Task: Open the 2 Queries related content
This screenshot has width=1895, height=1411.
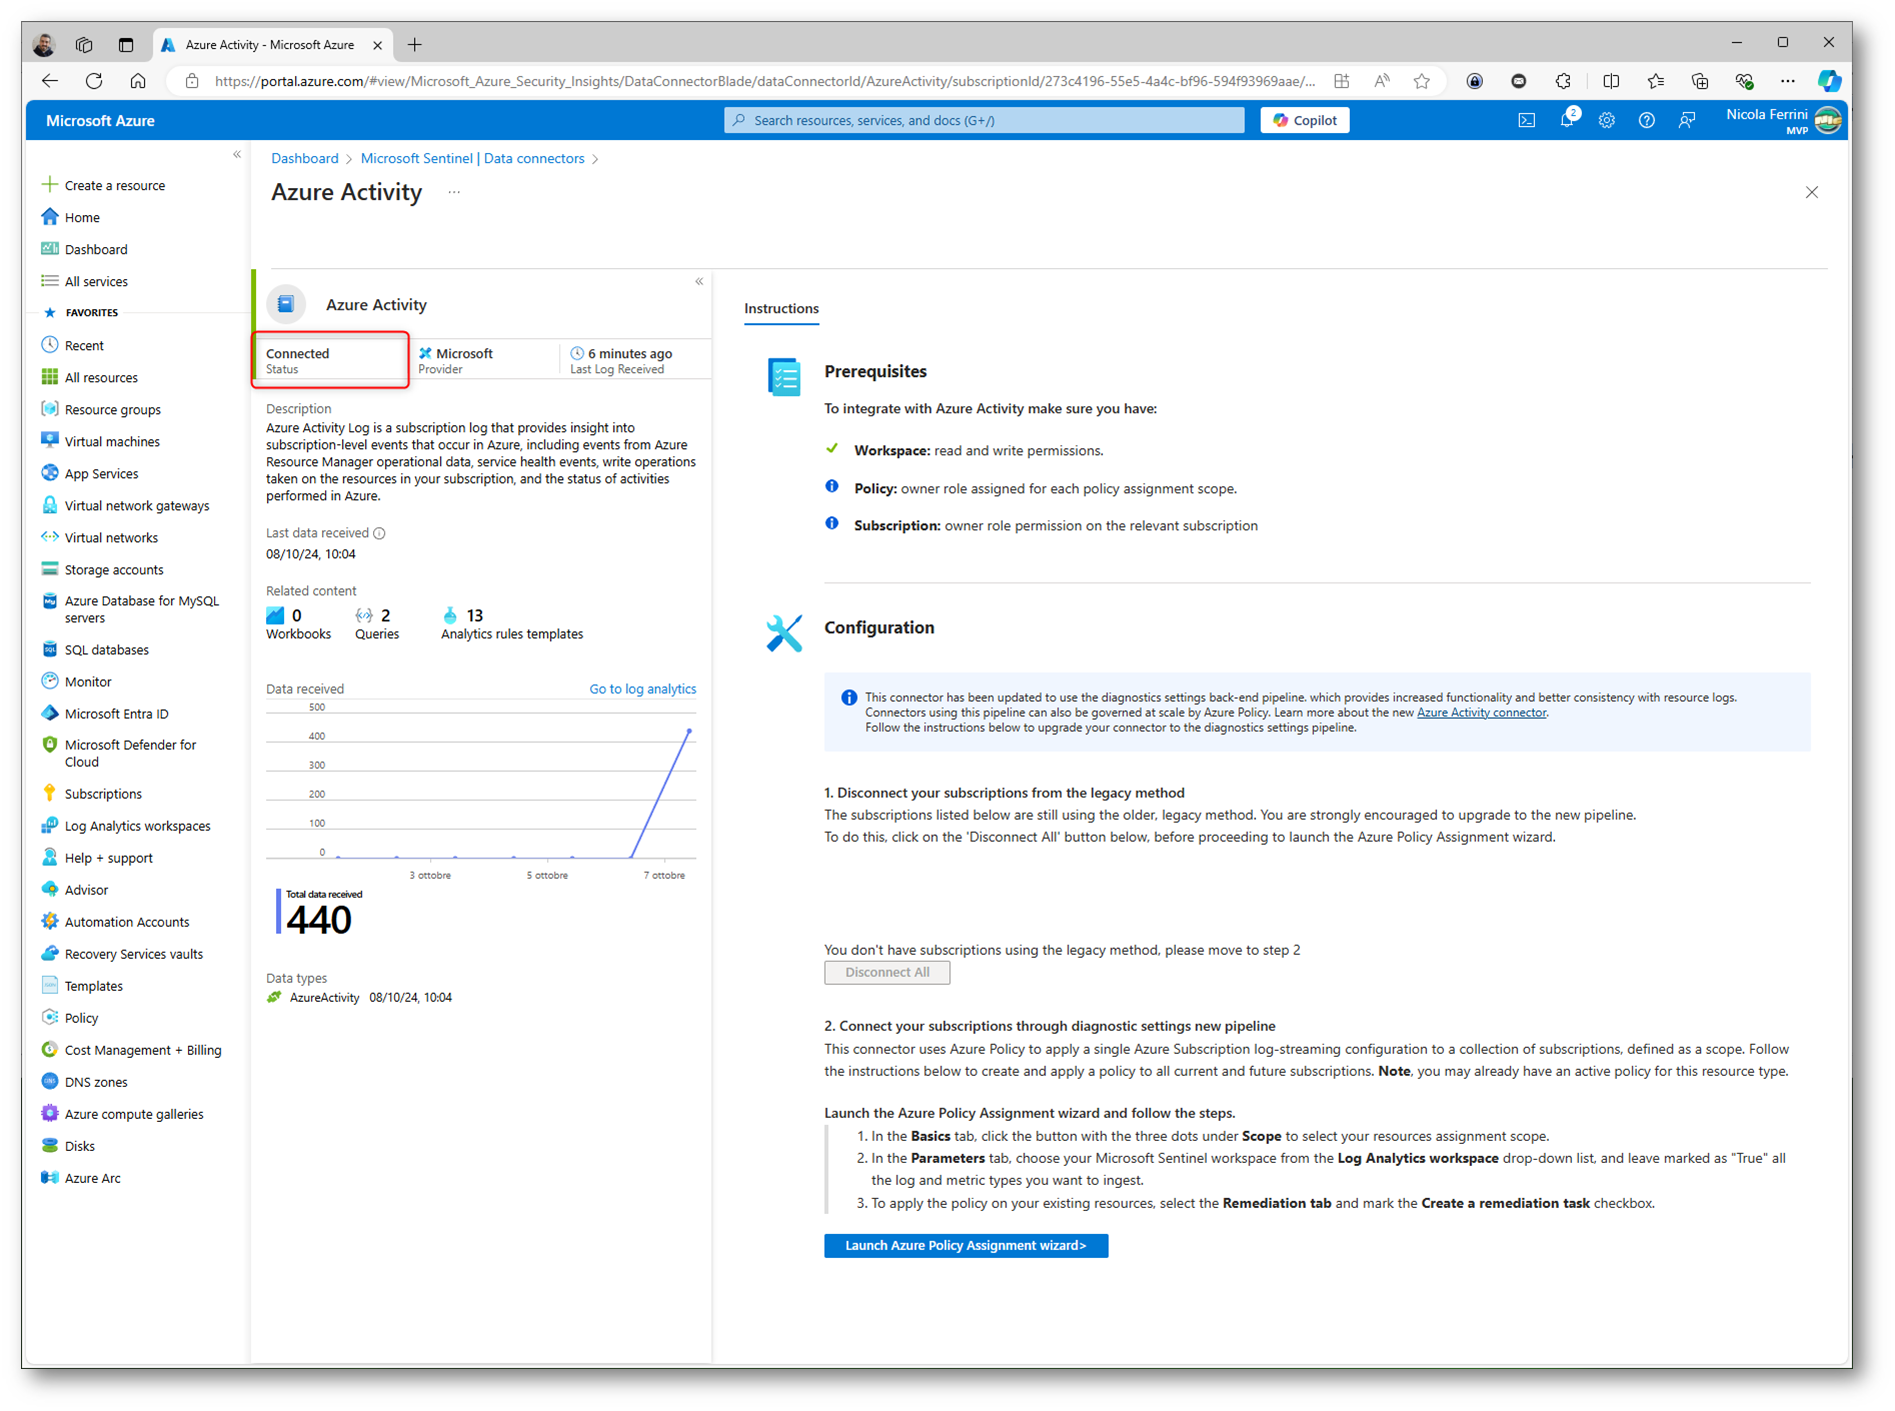Action: click(x=376, y=623)
